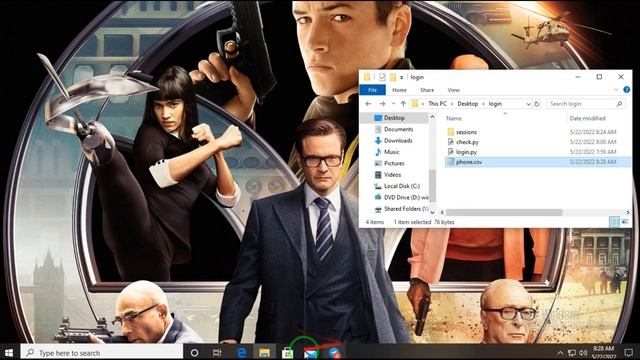Open Task View from the taskbar
640x360 pixels.
pos(217,353)
